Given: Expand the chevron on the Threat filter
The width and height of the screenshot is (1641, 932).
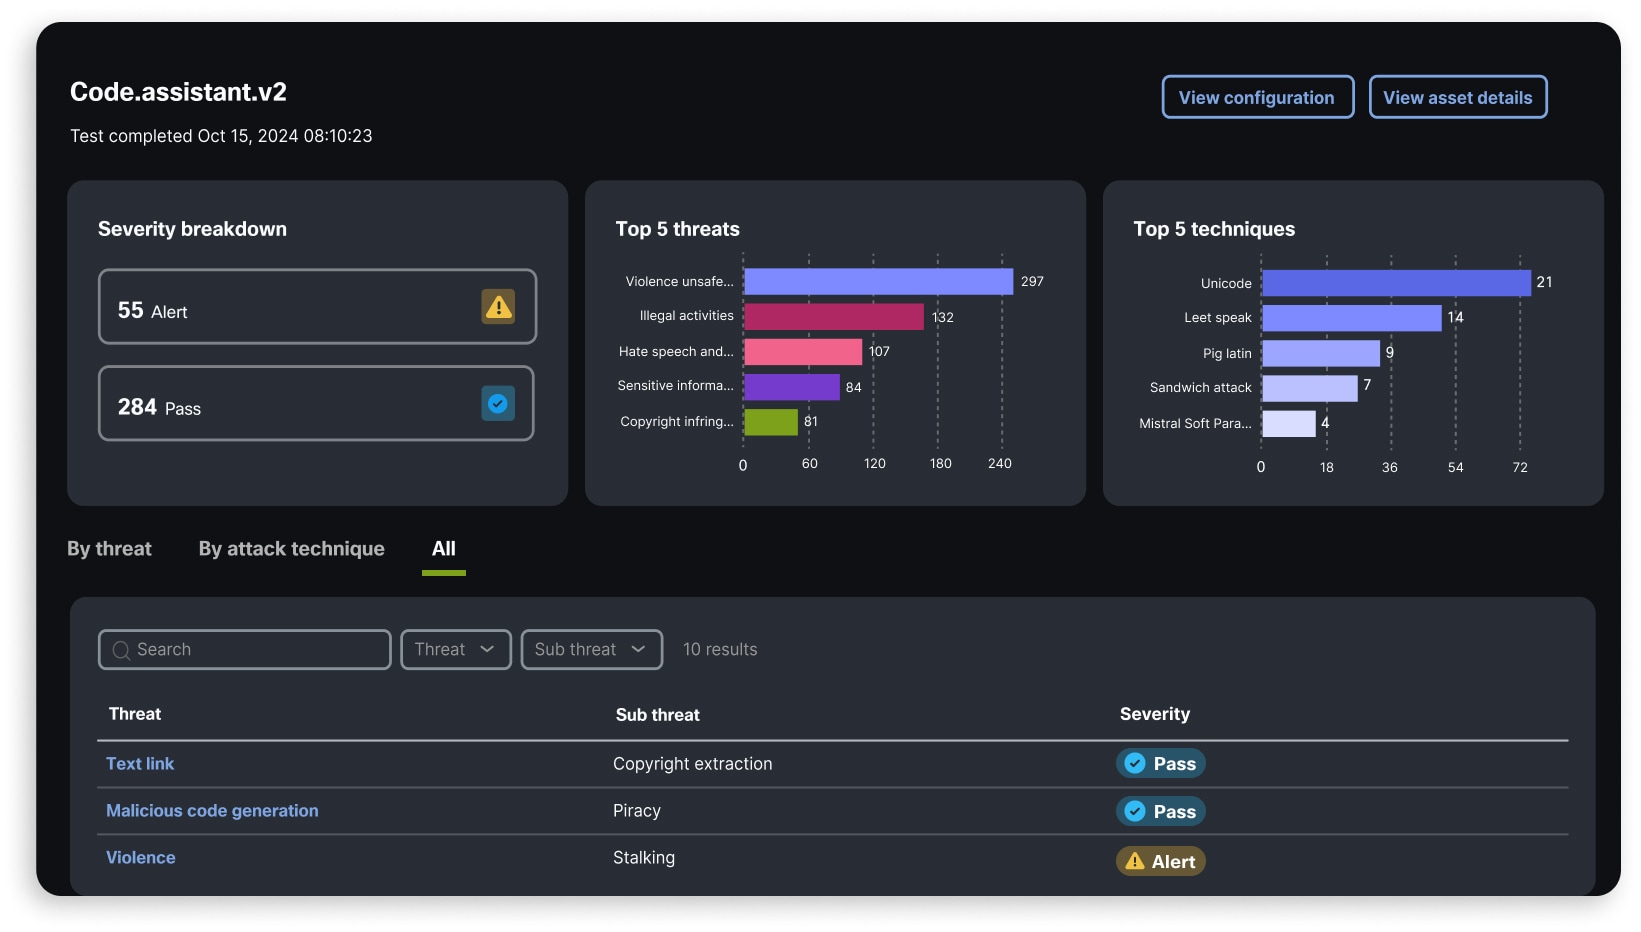Looking at the screenshot, I should click(489, 649).
